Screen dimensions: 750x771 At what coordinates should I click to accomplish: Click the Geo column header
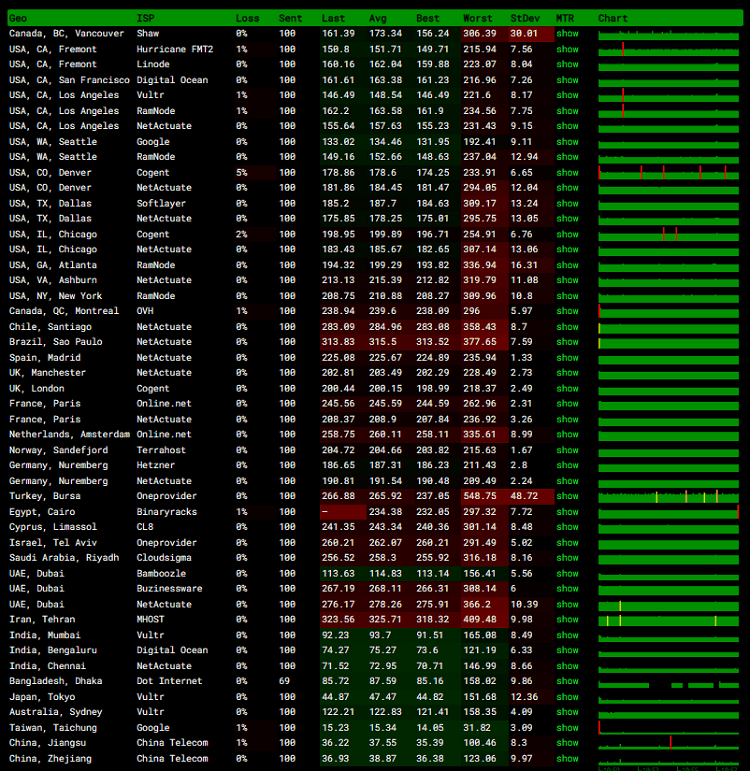coord(18,19)
